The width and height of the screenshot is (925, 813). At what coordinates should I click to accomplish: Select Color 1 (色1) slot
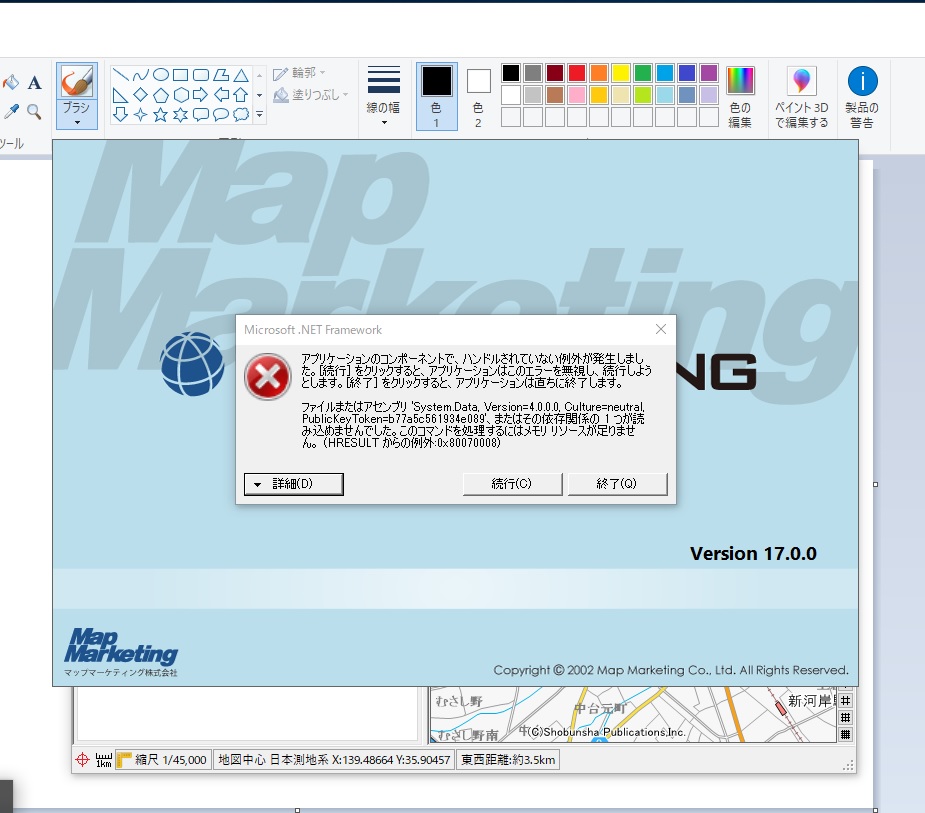(437, 96)
